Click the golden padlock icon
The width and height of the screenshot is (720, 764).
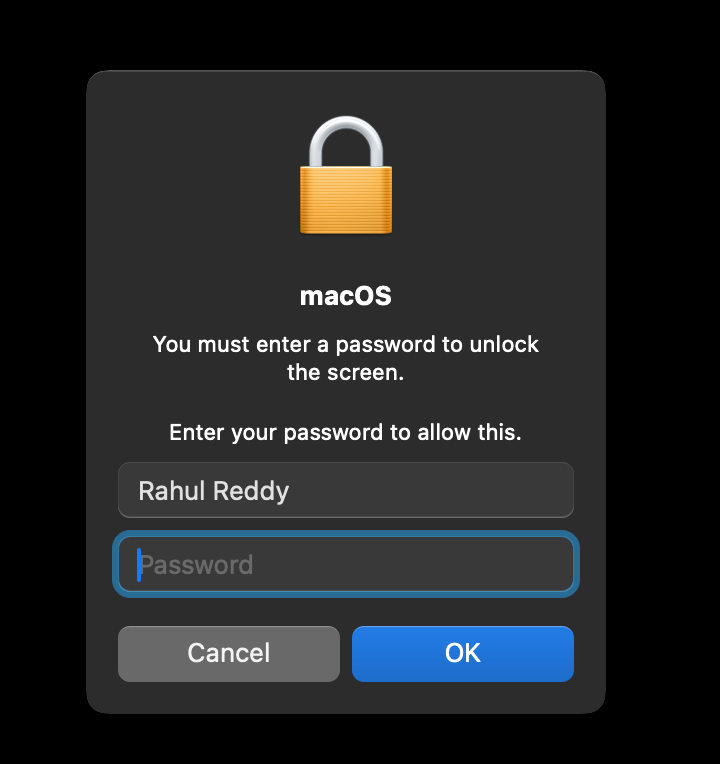tap(346, 175)
